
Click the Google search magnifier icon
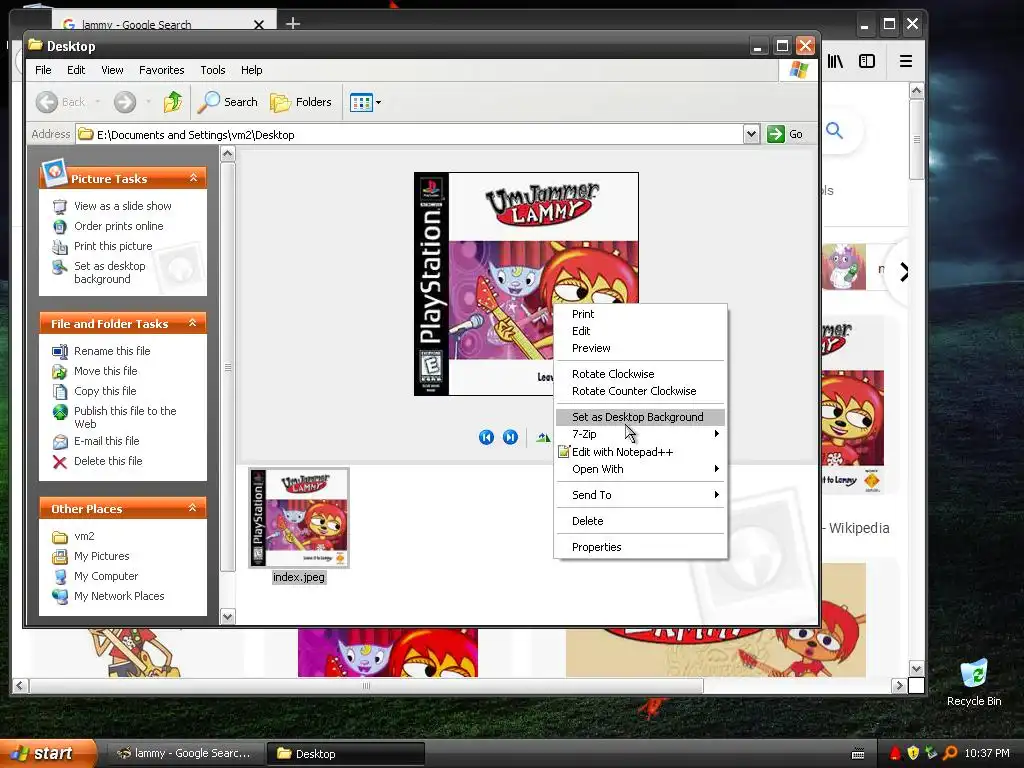click(835, 131)
